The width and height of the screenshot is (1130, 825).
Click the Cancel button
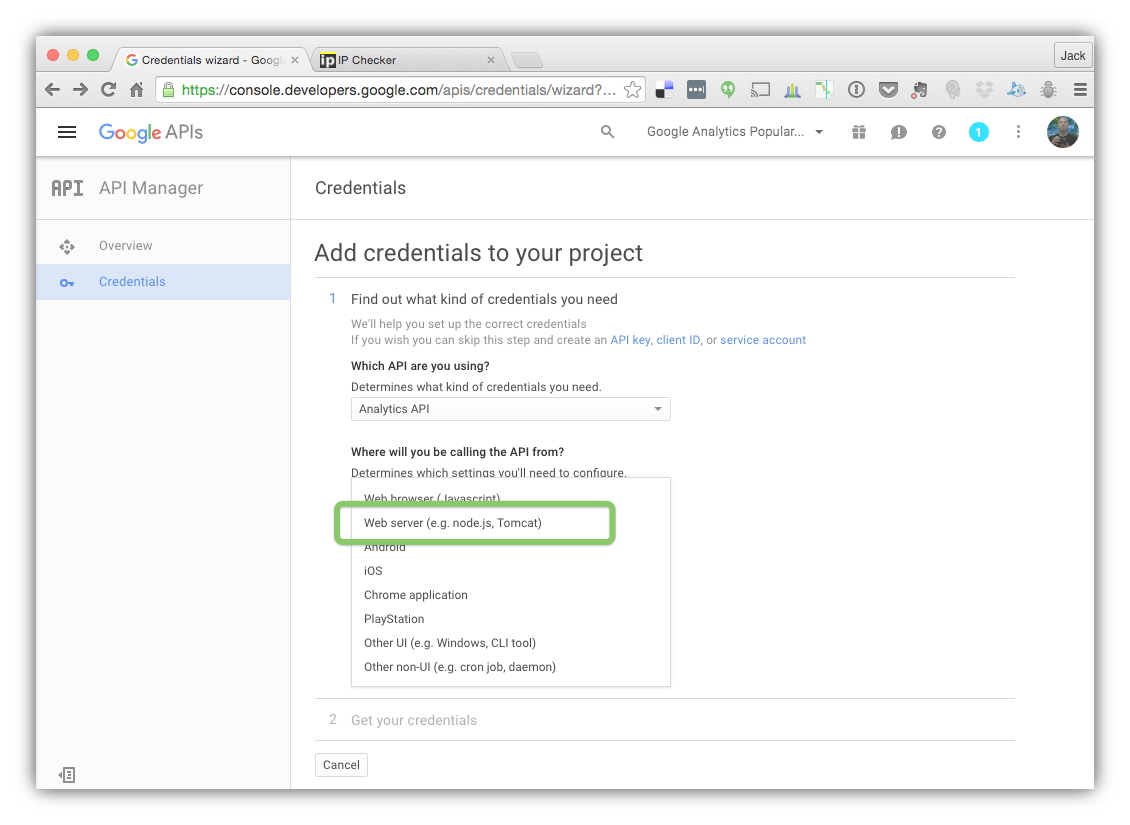tap(341, 765)
